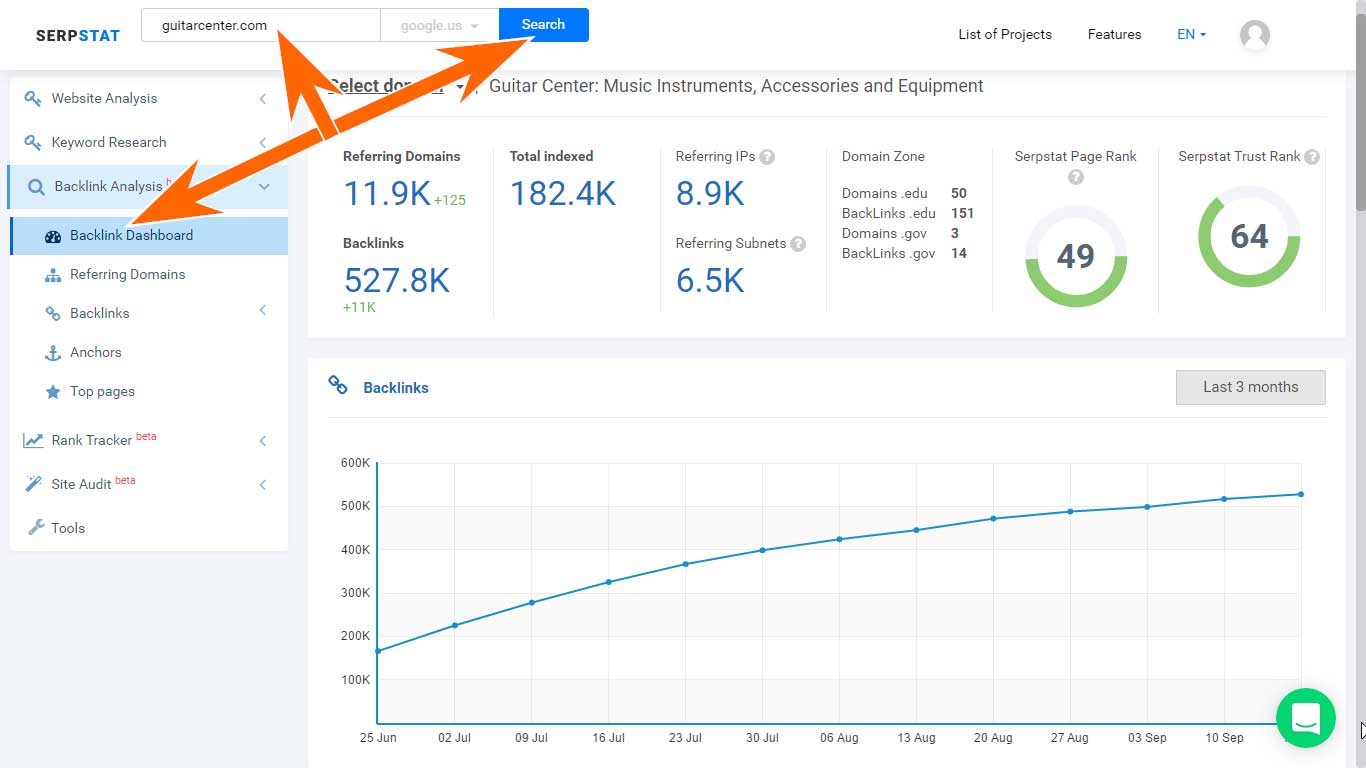Click the Top pages star icon

53,392
